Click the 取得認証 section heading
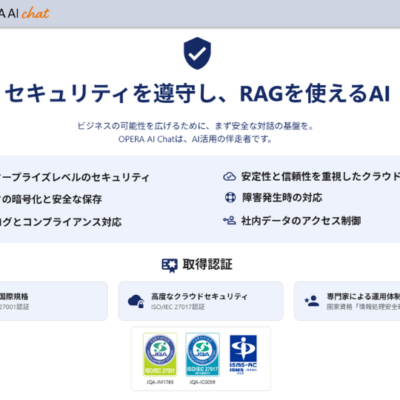This screenshot has height=400, width=400. click(207, 265)
